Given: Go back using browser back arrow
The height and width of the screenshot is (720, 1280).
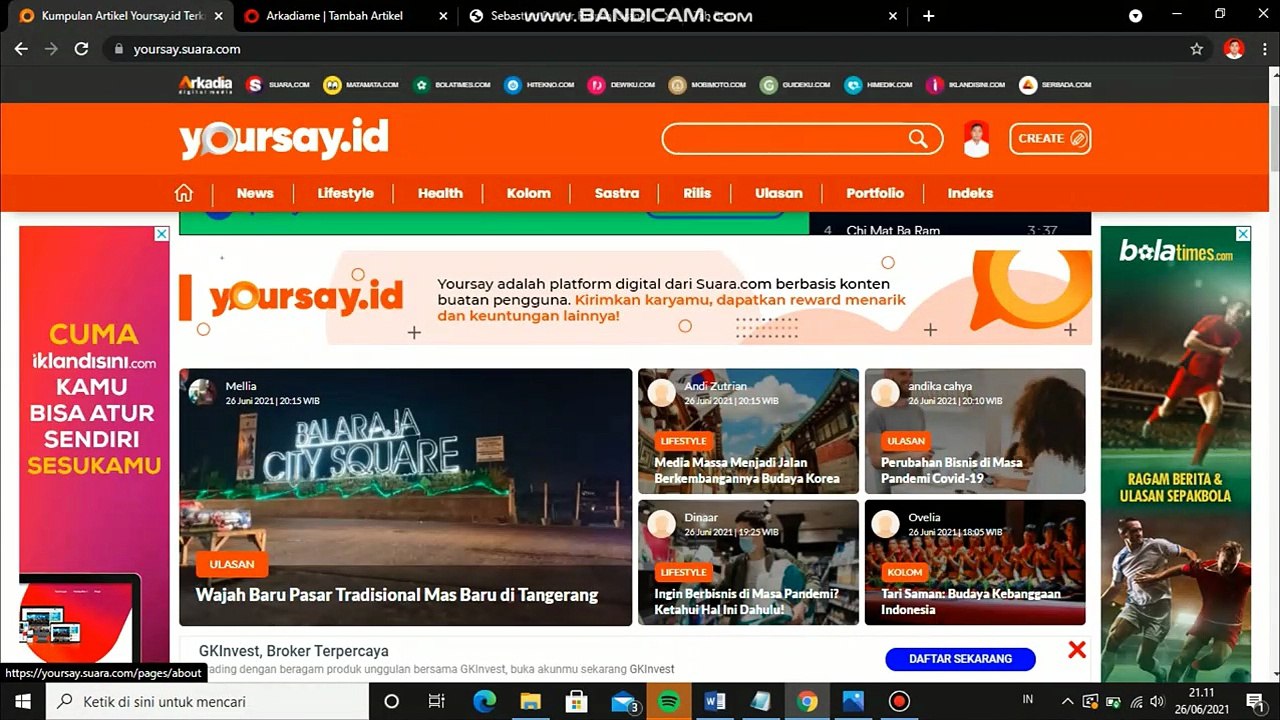Looking at the screenshot, I should (21, 49).
